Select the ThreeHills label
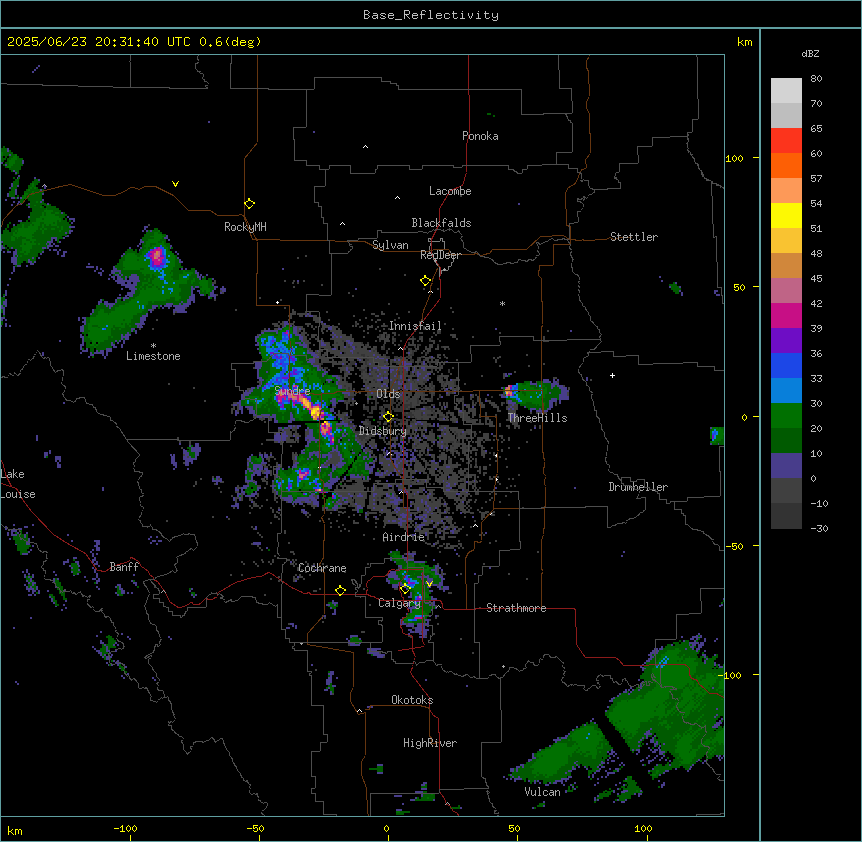The image size is (862, 842). (537, 418)
